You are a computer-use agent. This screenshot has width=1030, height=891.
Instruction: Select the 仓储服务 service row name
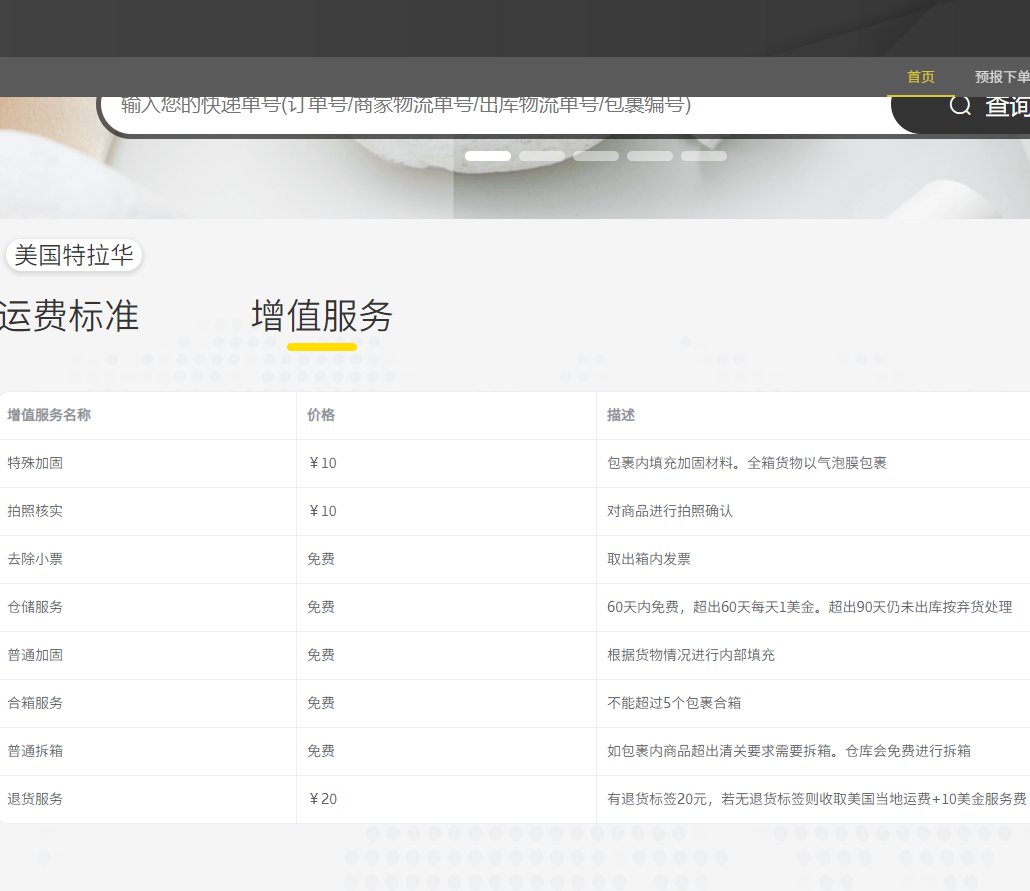coord(35,606)
